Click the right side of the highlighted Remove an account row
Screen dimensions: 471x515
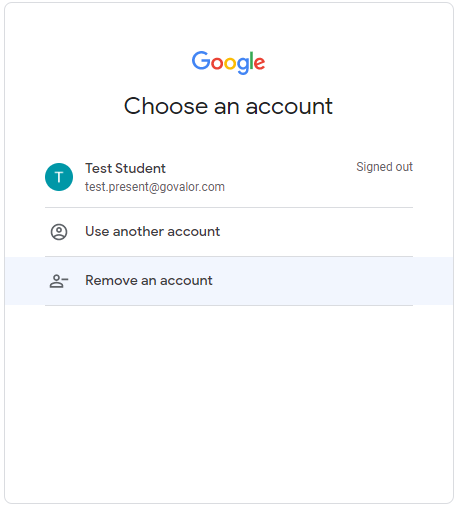(367, 281)
